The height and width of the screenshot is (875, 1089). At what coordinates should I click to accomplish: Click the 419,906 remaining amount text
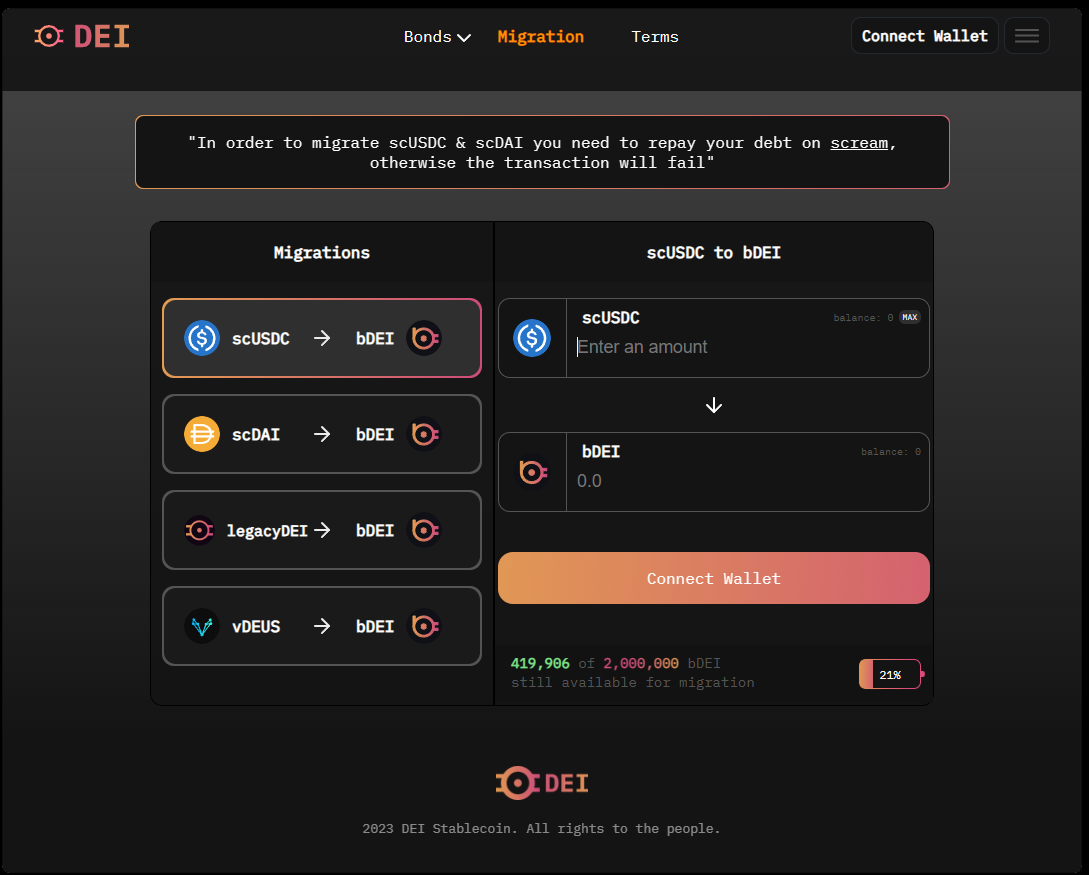pyautogui.click(x=540, y=663)
